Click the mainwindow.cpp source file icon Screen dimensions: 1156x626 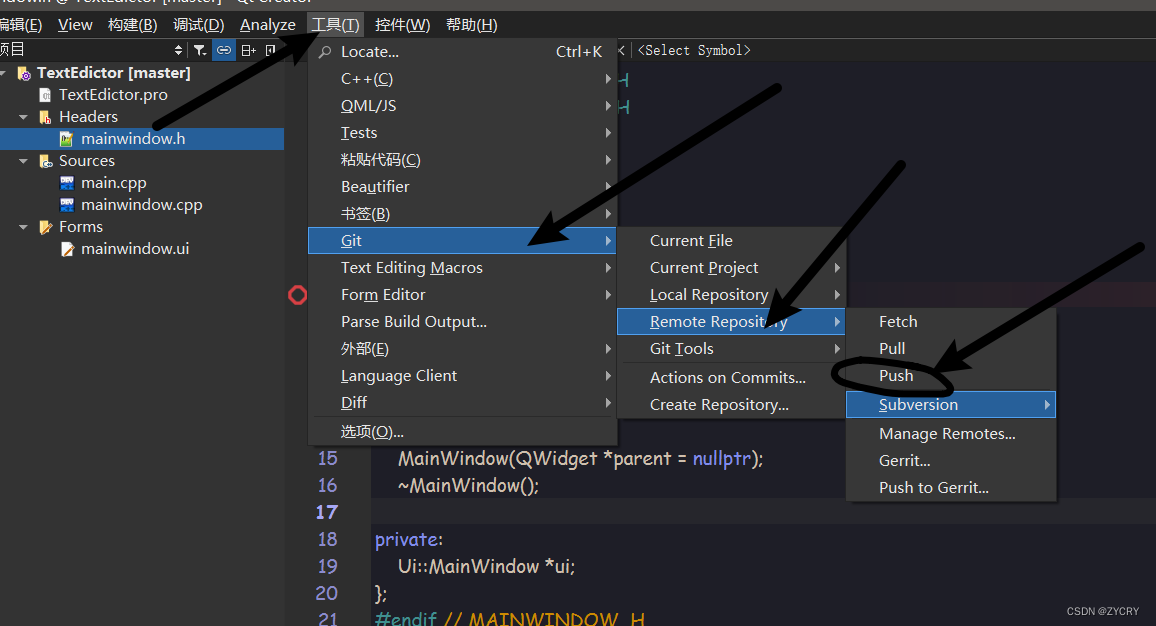(67, 205)
